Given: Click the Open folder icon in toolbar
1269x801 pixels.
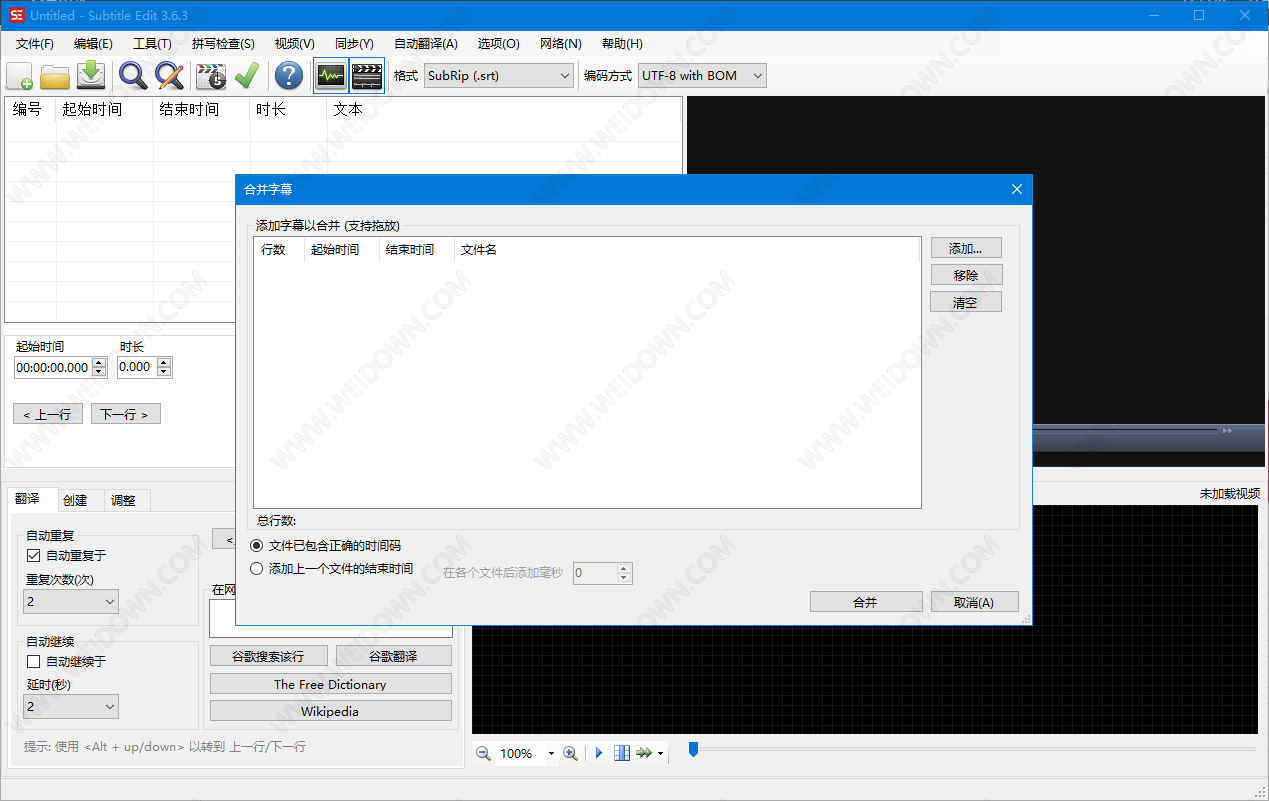Looking at the screenshot, I should (x=55, y=76).
